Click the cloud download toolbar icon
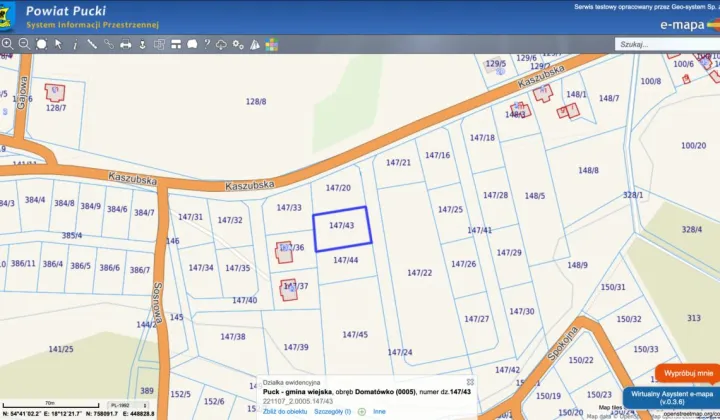The height and width of the screenshot is (420, 720). coord(221,45)
